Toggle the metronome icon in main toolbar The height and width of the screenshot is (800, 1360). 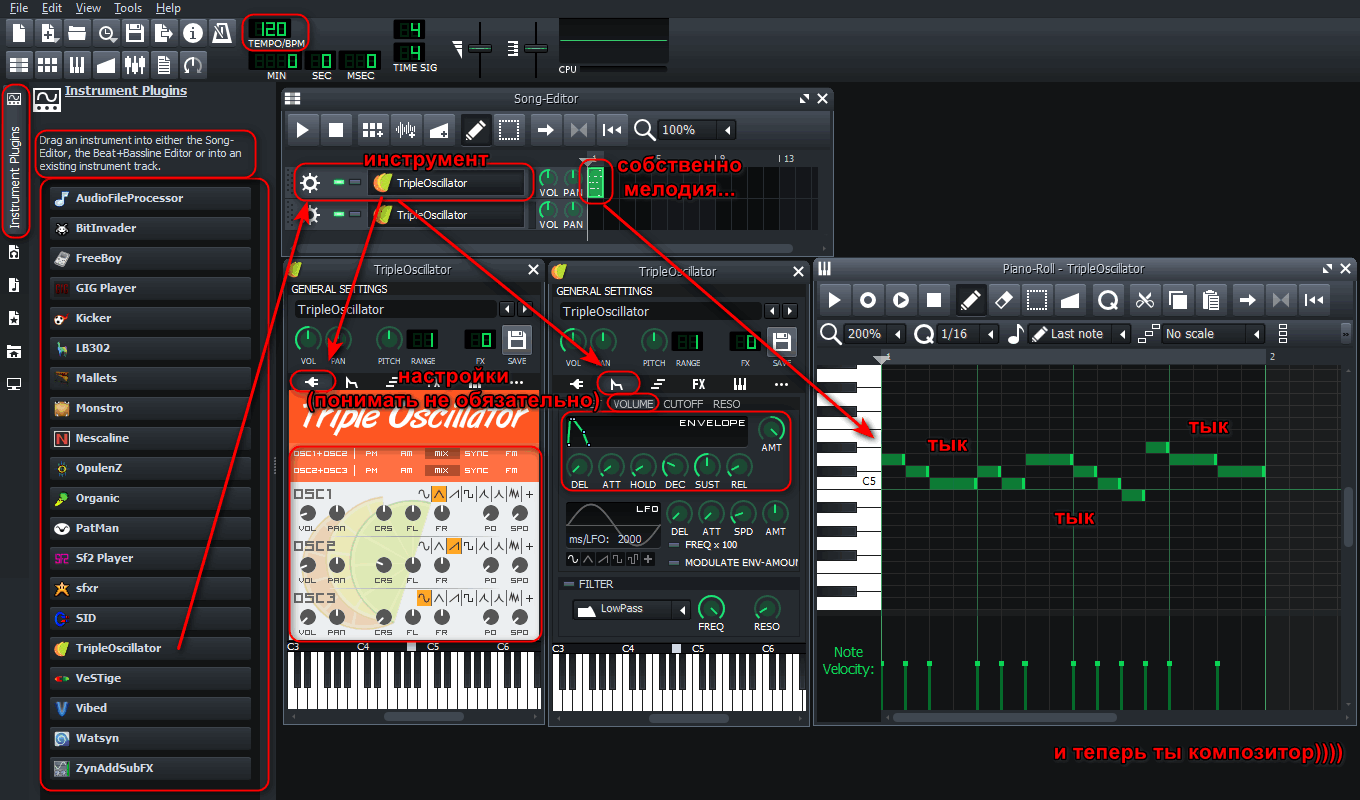(222, 33)
